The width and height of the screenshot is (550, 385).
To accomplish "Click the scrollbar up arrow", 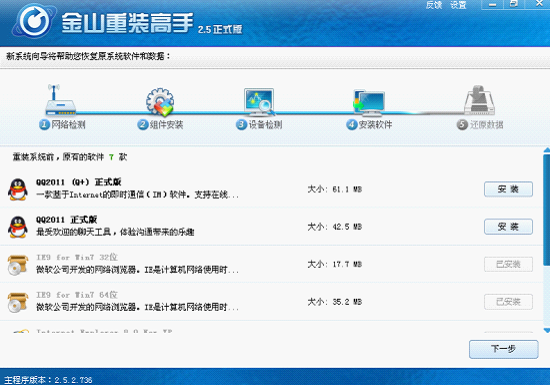I will [546, 150].
